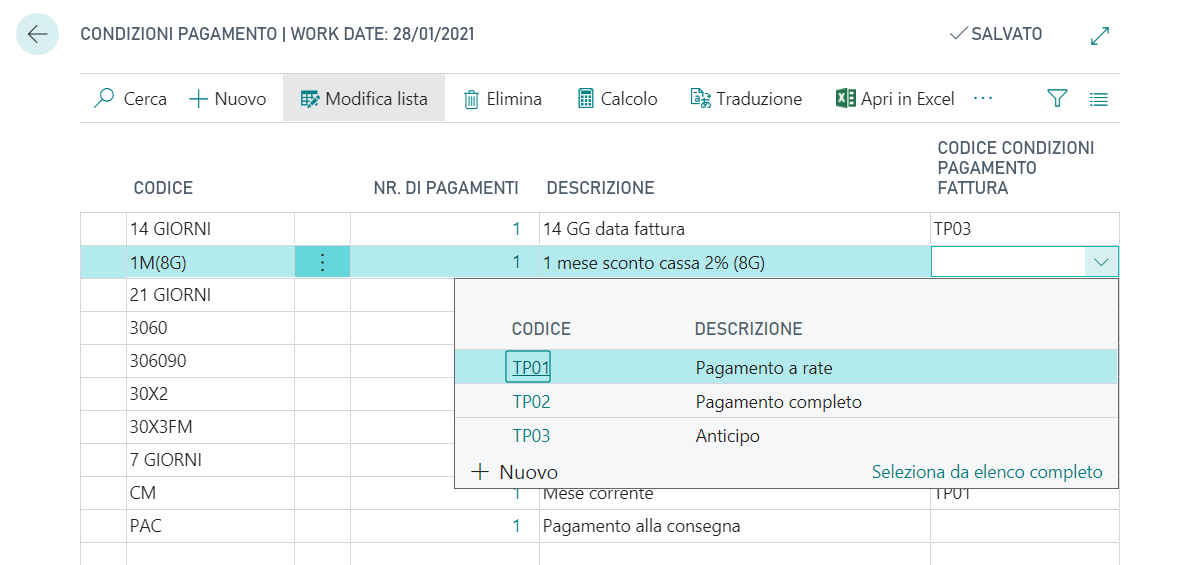Show more toolbar actions (ellipsis)
Image resolution: width=1183 pixels, height=565 pixels.
tap(983, 98)
